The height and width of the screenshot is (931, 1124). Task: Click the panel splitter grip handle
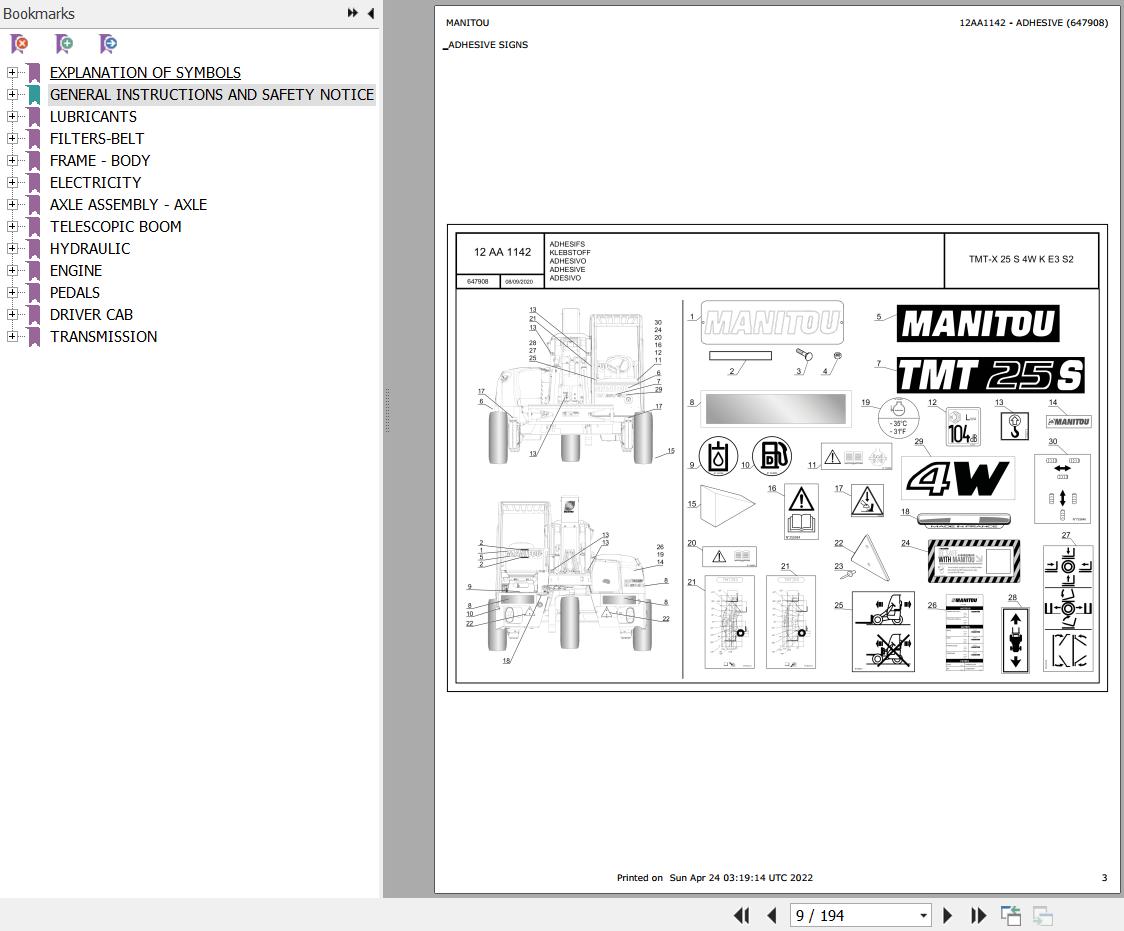click(x=387, y=410)
